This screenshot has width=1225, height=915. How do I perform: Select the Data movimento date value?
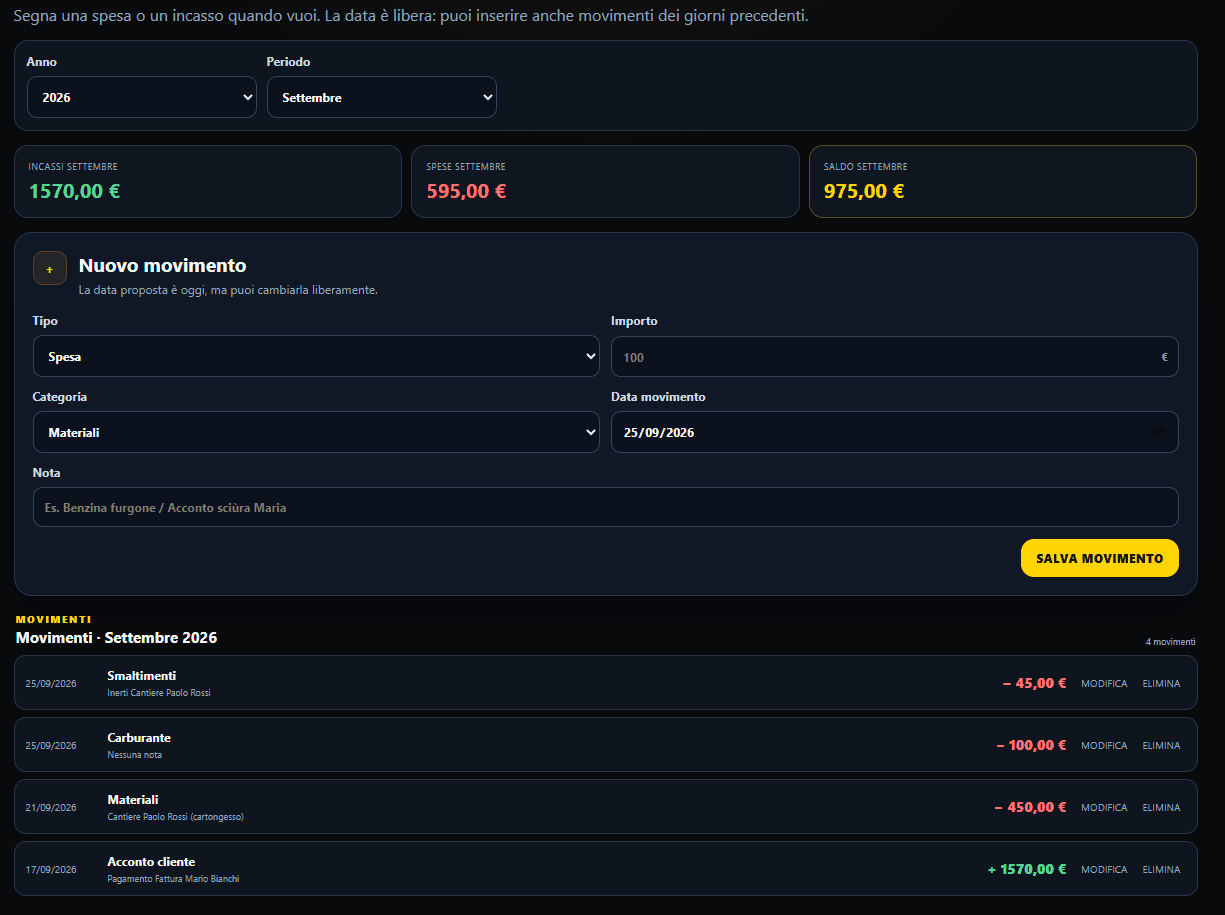(659, 433)
